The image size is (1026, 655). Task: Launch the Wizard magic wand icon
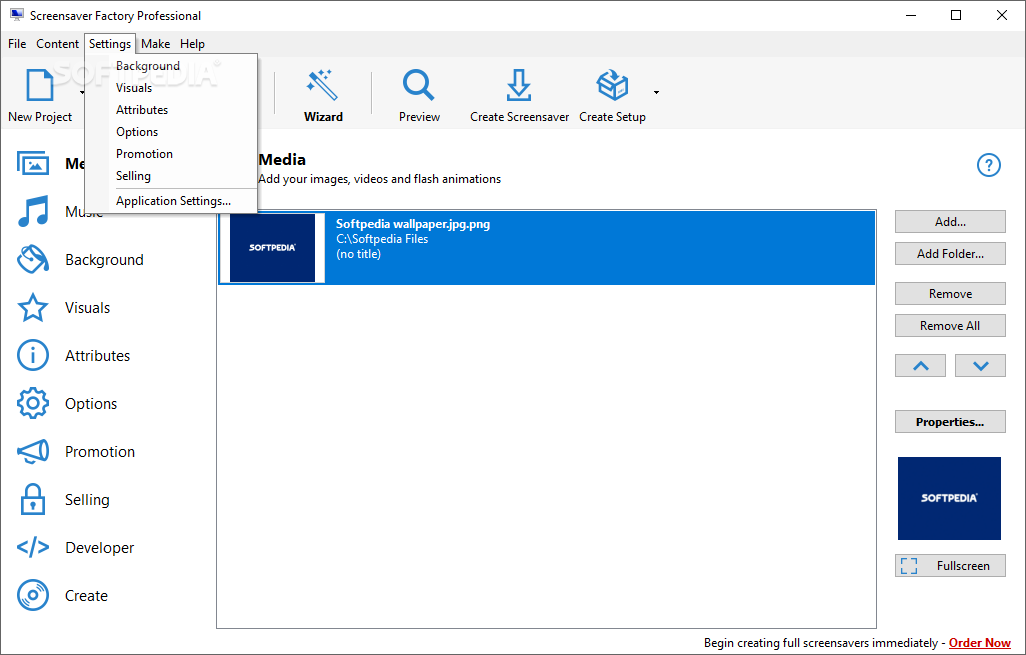pos(323,85)
